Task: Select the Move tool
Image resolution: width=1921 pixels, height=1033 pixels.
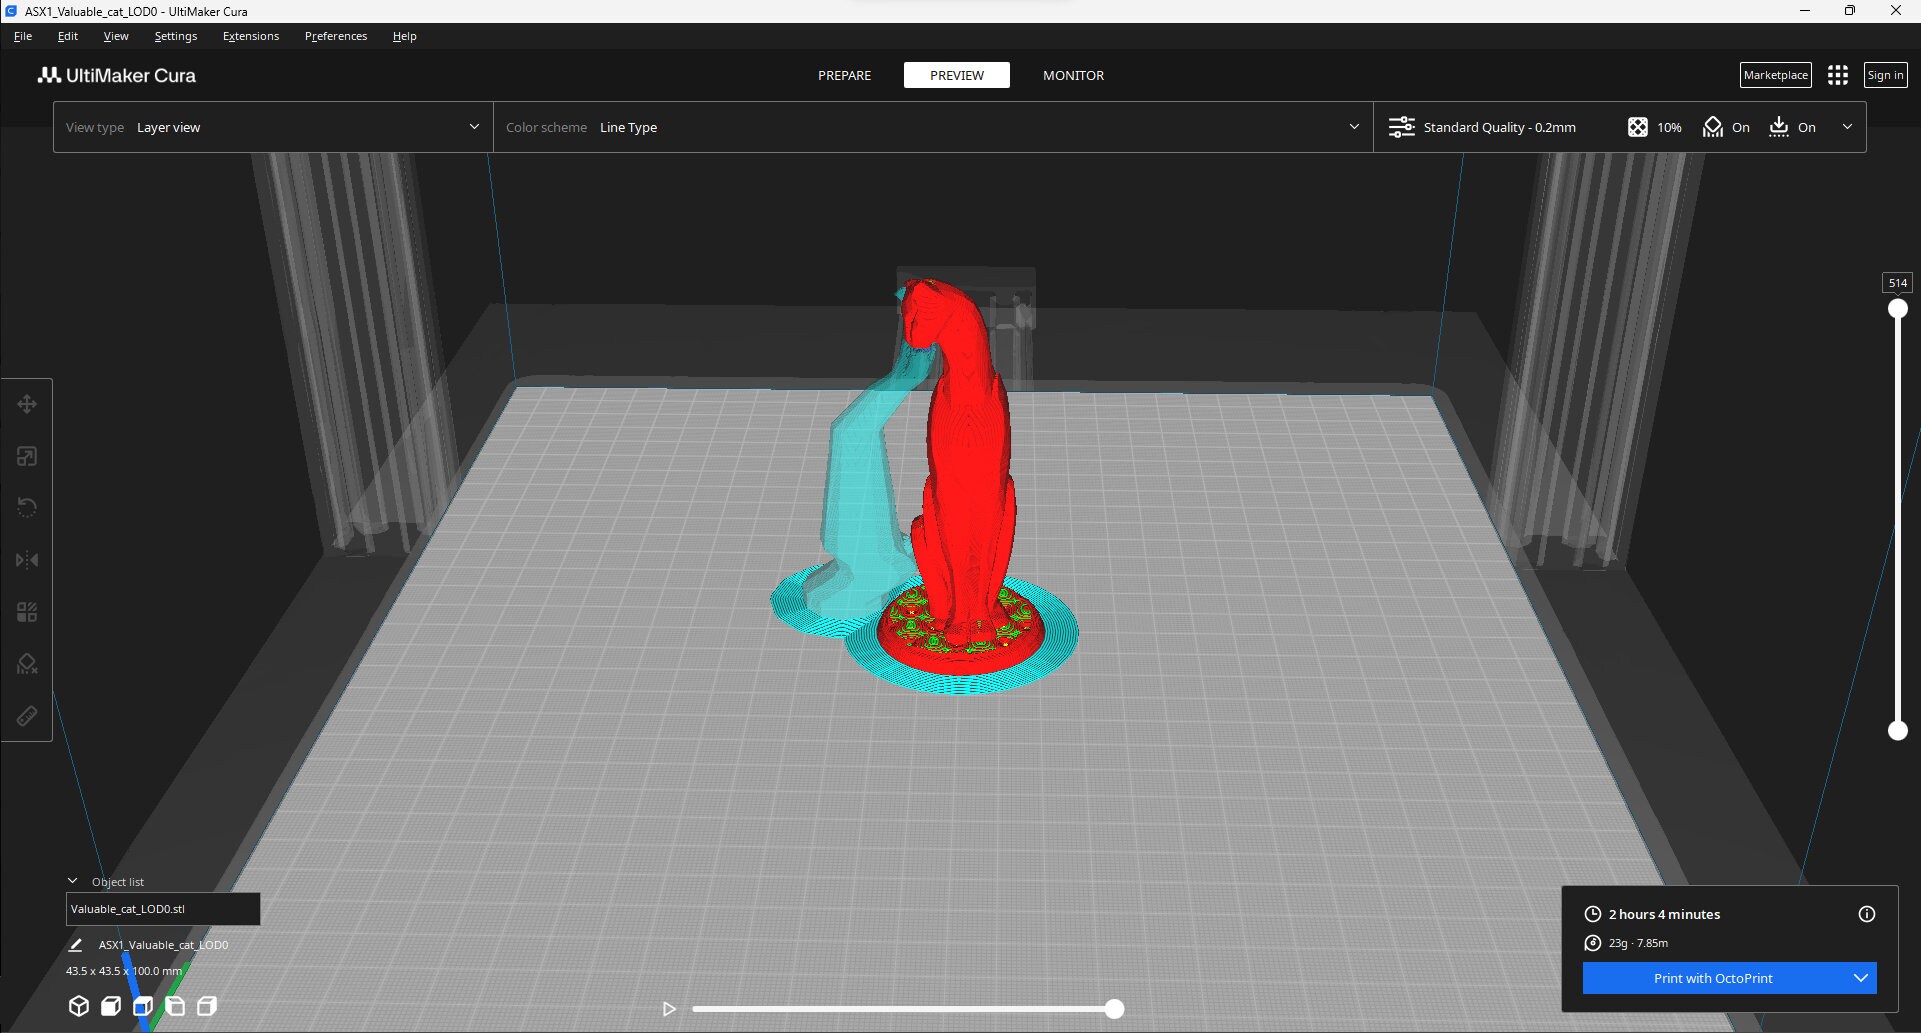Action: 26,404
